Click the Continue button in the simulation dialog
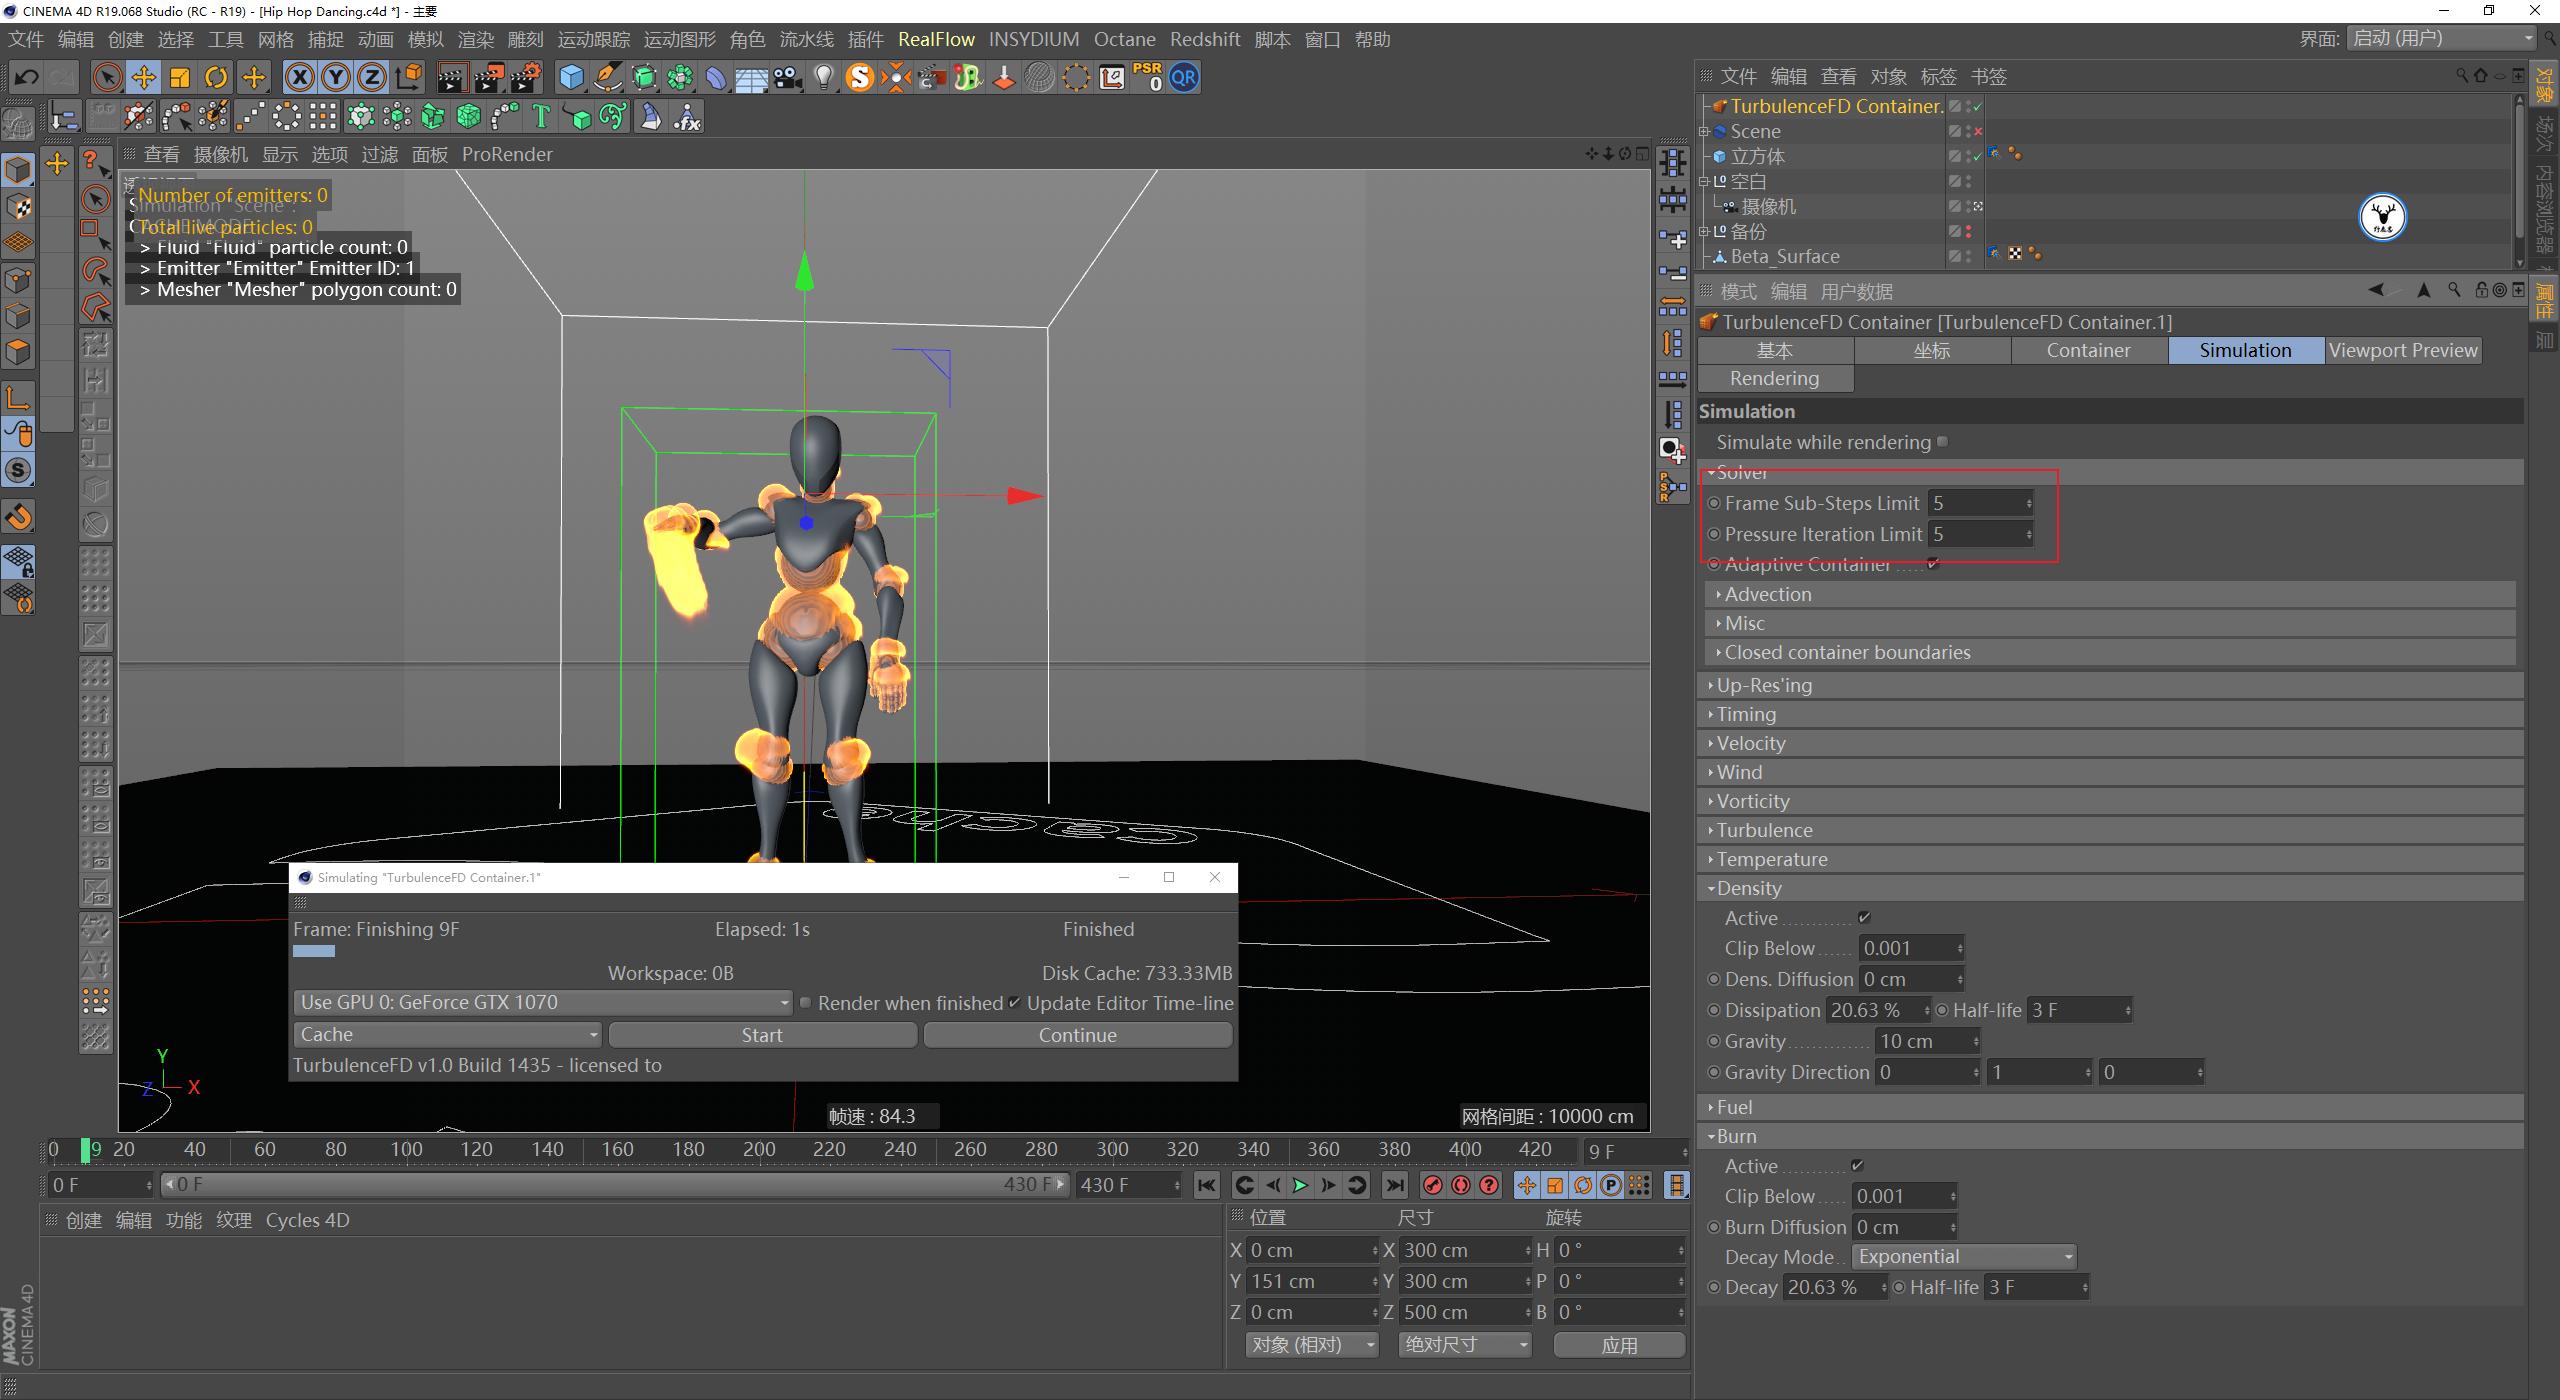The height and width of the screenshot is (1400, 2560). 1078,1034
